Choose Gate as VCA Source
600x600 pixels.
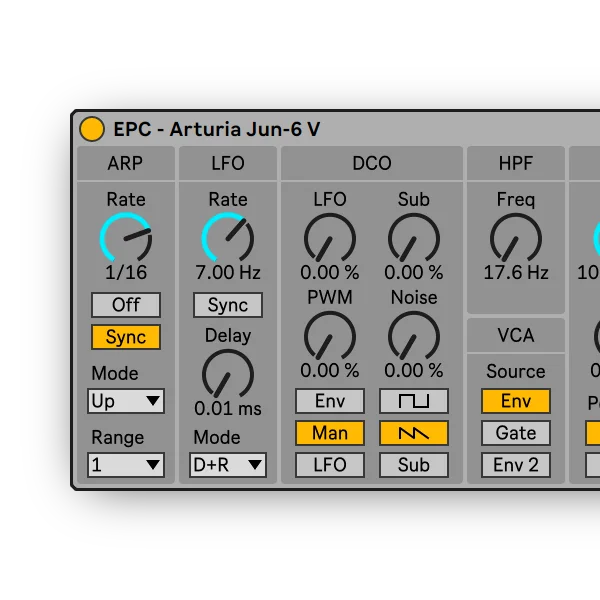click(x=516, y=433)
